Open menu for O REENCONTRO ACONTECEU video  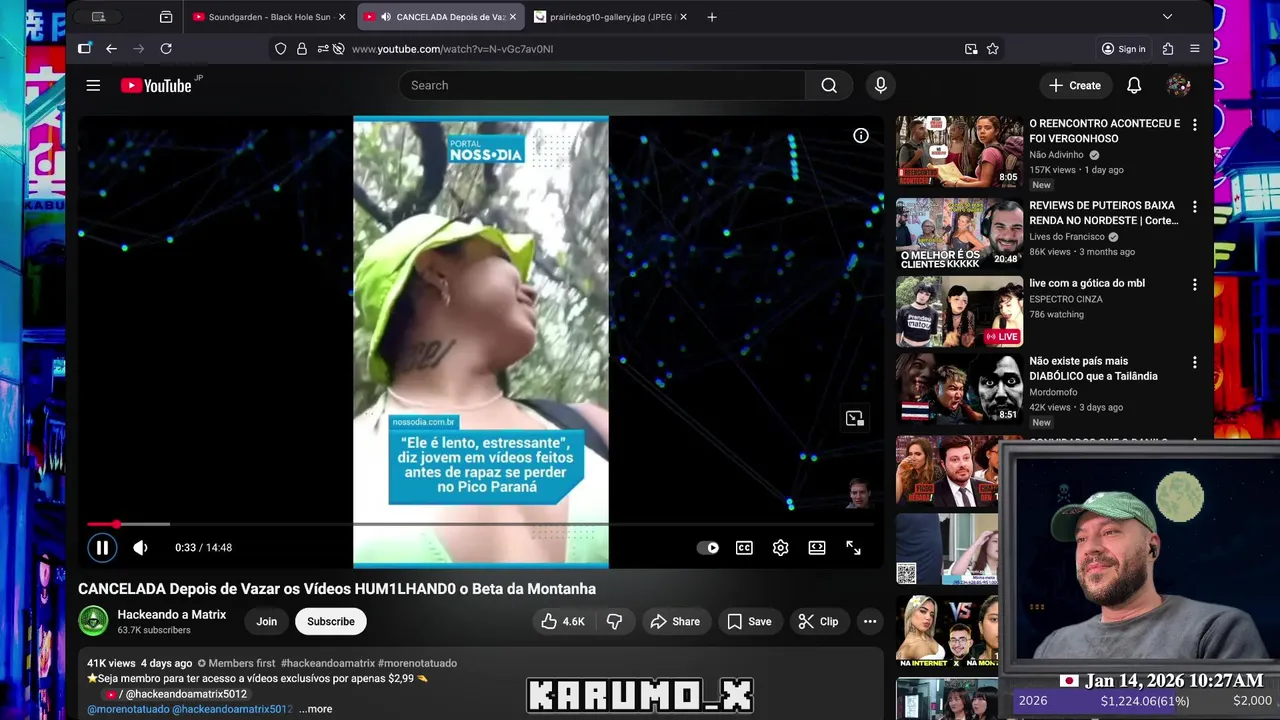1194,125
